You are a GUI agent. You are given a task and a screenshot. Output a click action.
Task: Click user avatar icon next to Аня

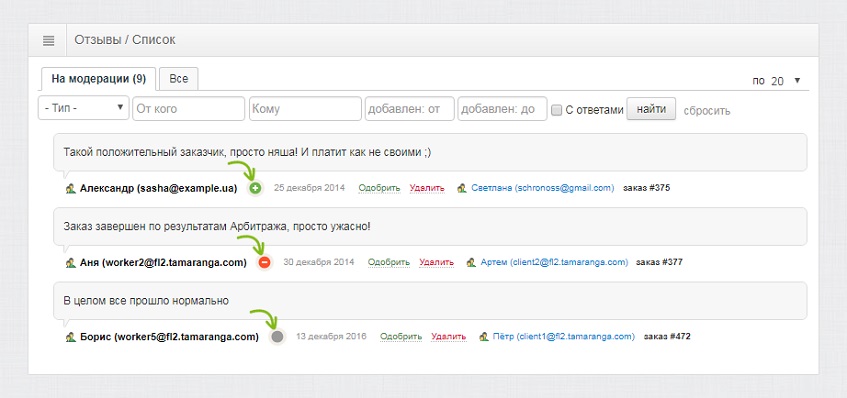coord(70,262)
